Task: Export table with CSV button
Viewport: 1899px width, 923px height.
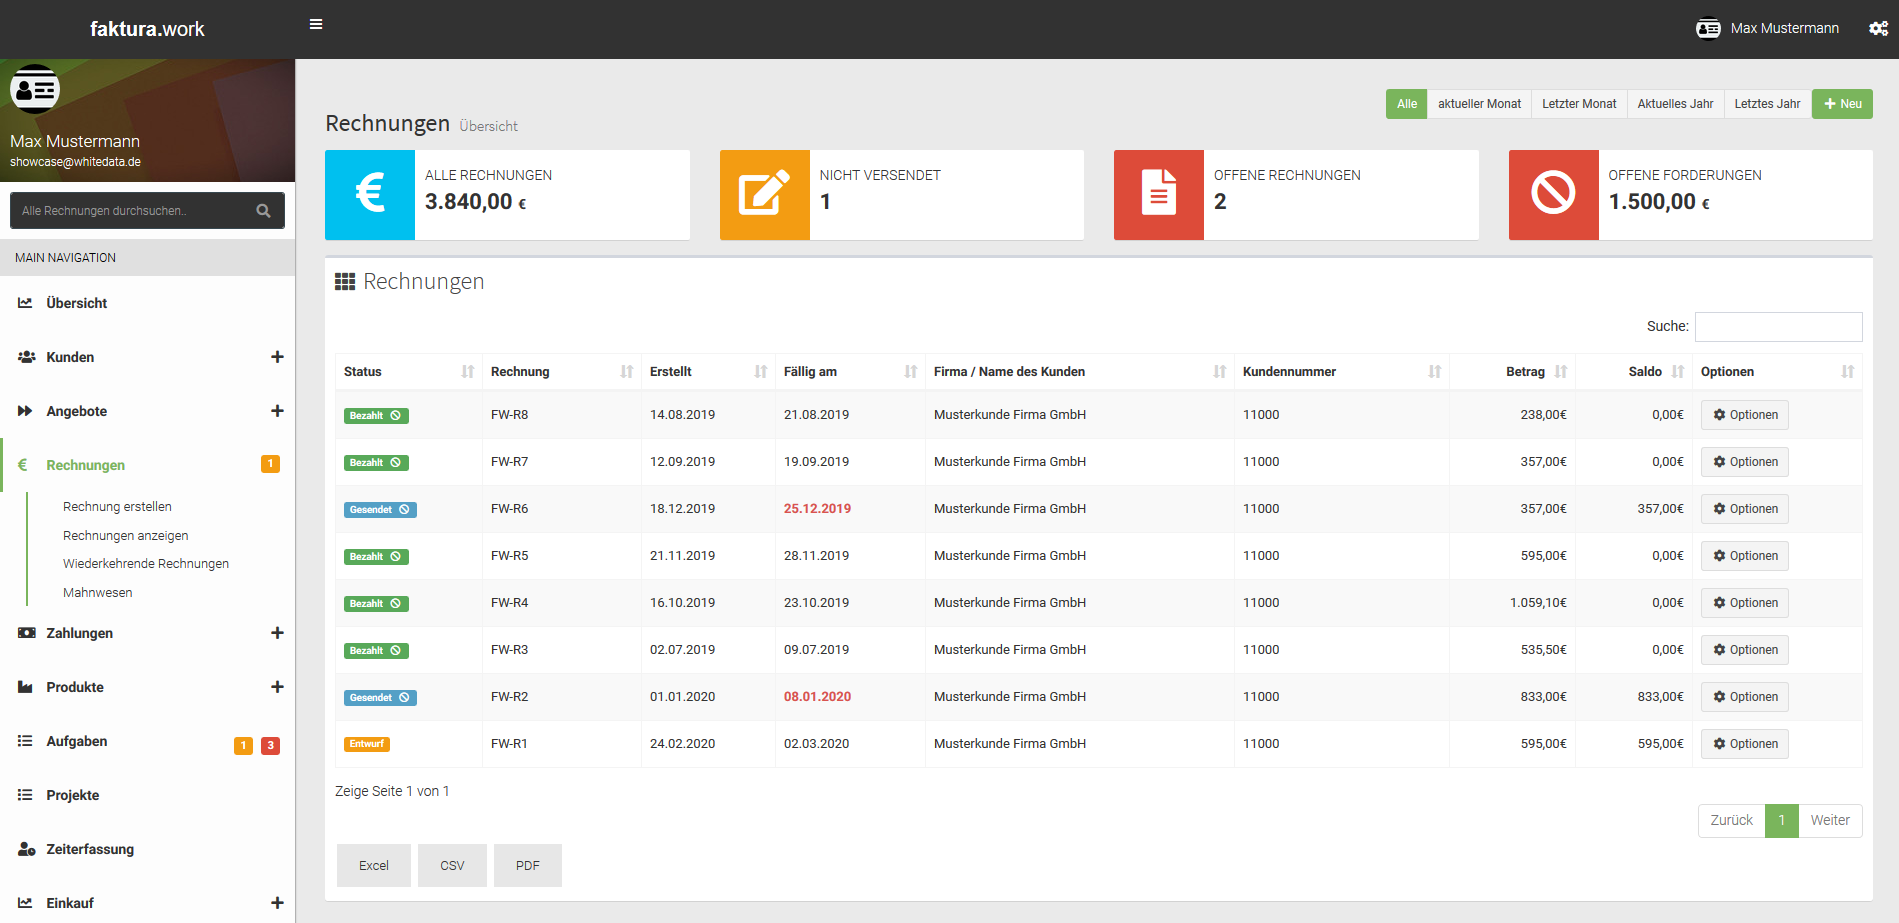Action: point(452,866)
